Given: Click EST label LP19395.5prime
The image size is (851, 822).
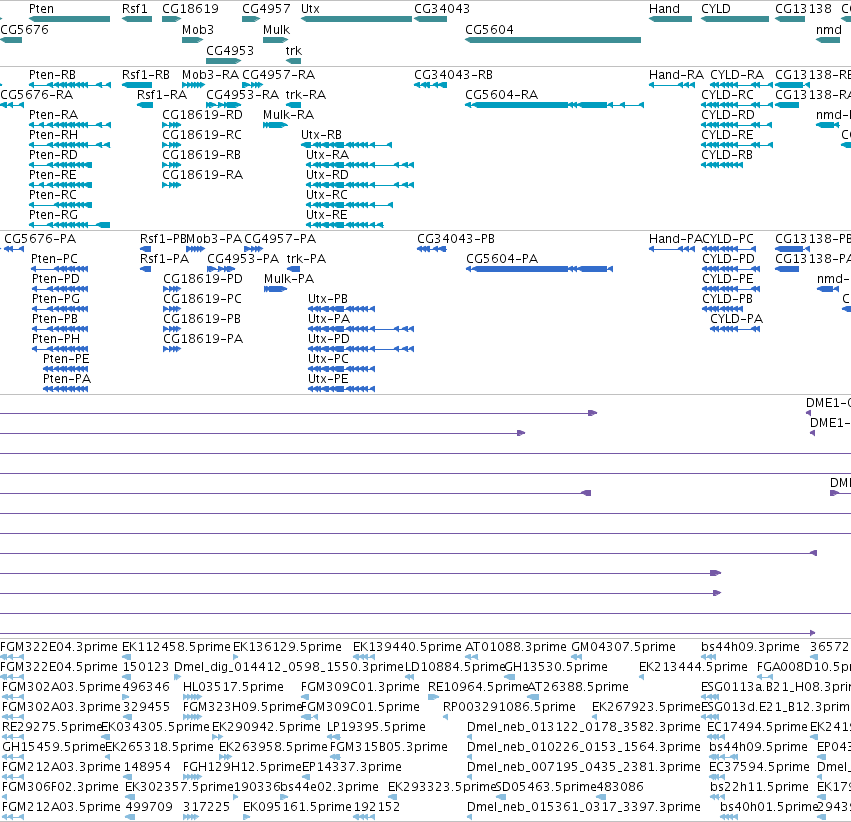Looking at the screenshot, I should [376, 727].
